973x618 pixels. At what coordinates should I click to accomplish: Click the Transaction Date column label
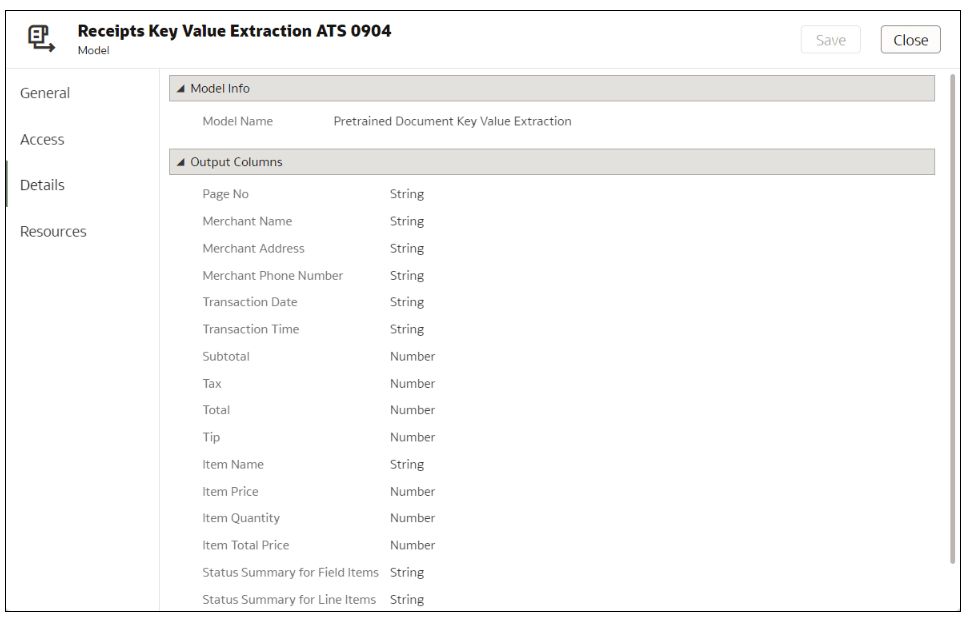click(250, 302)
